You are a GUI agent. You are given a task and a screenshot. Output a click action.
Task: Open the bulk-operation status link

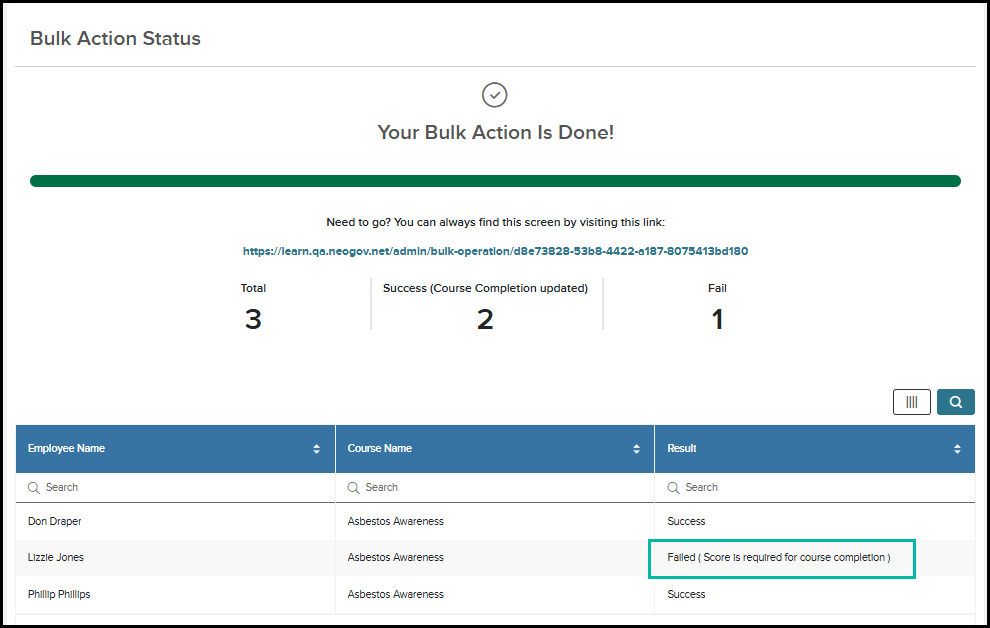pos(495,251)
